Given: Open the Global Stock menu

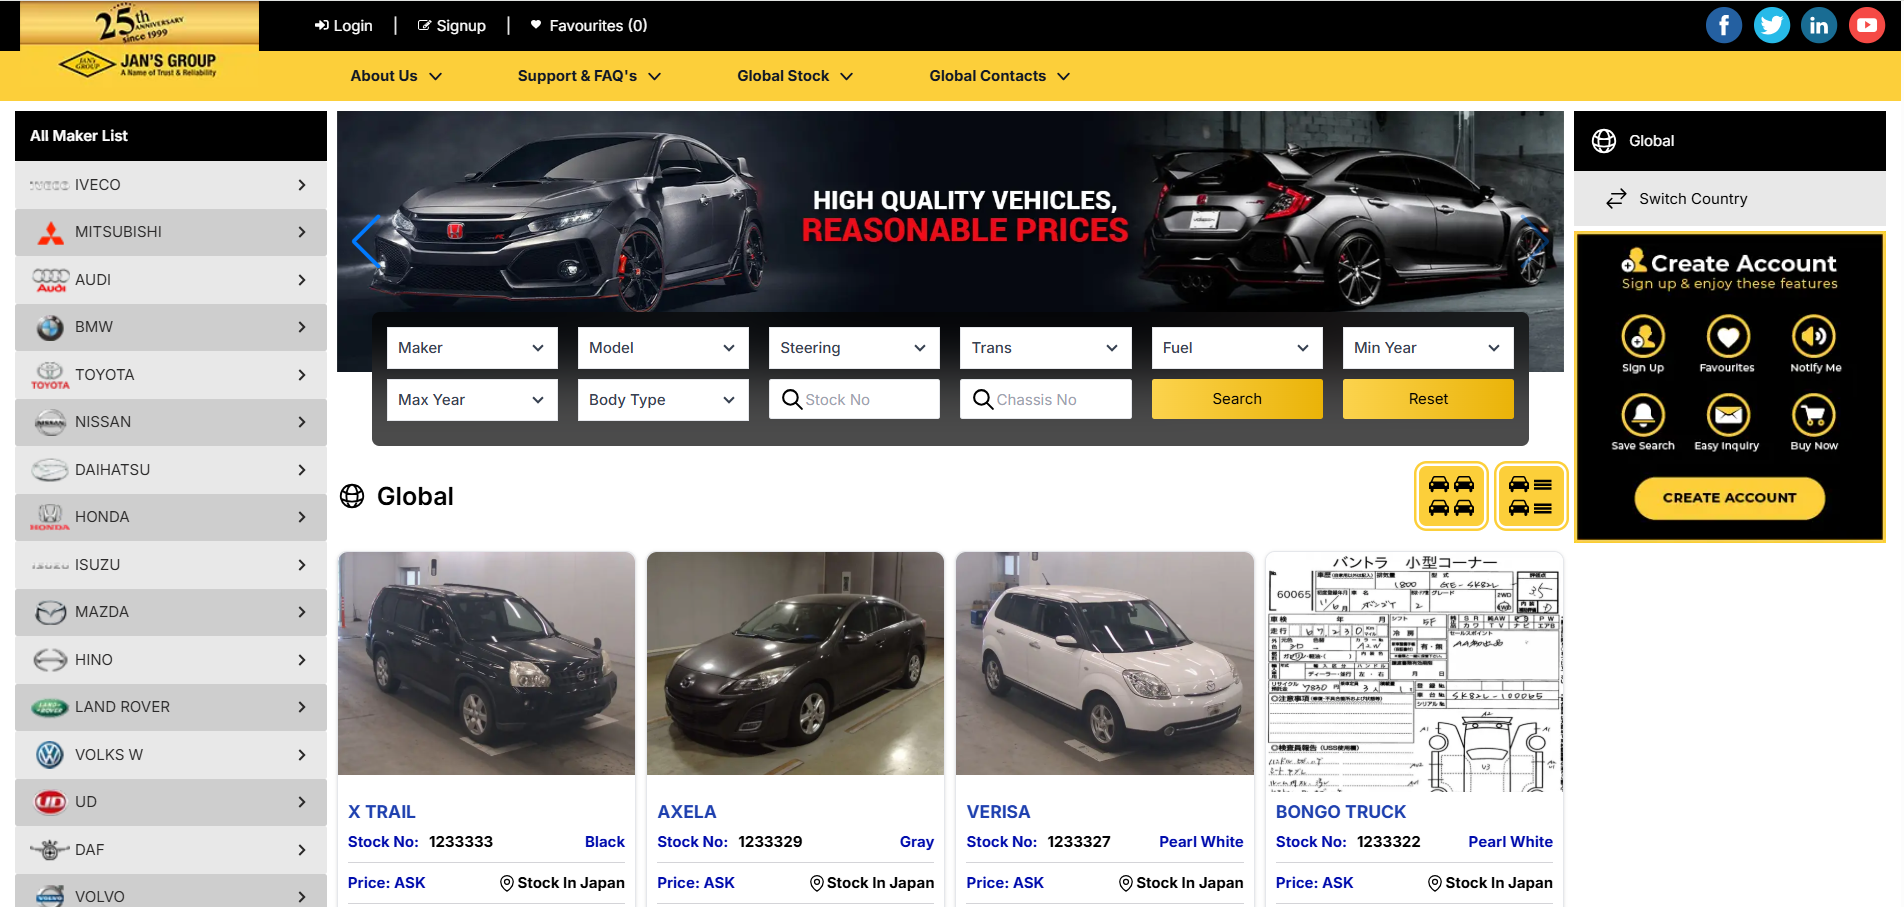Looking at the screenshot, I should click(x=795, y=76).
